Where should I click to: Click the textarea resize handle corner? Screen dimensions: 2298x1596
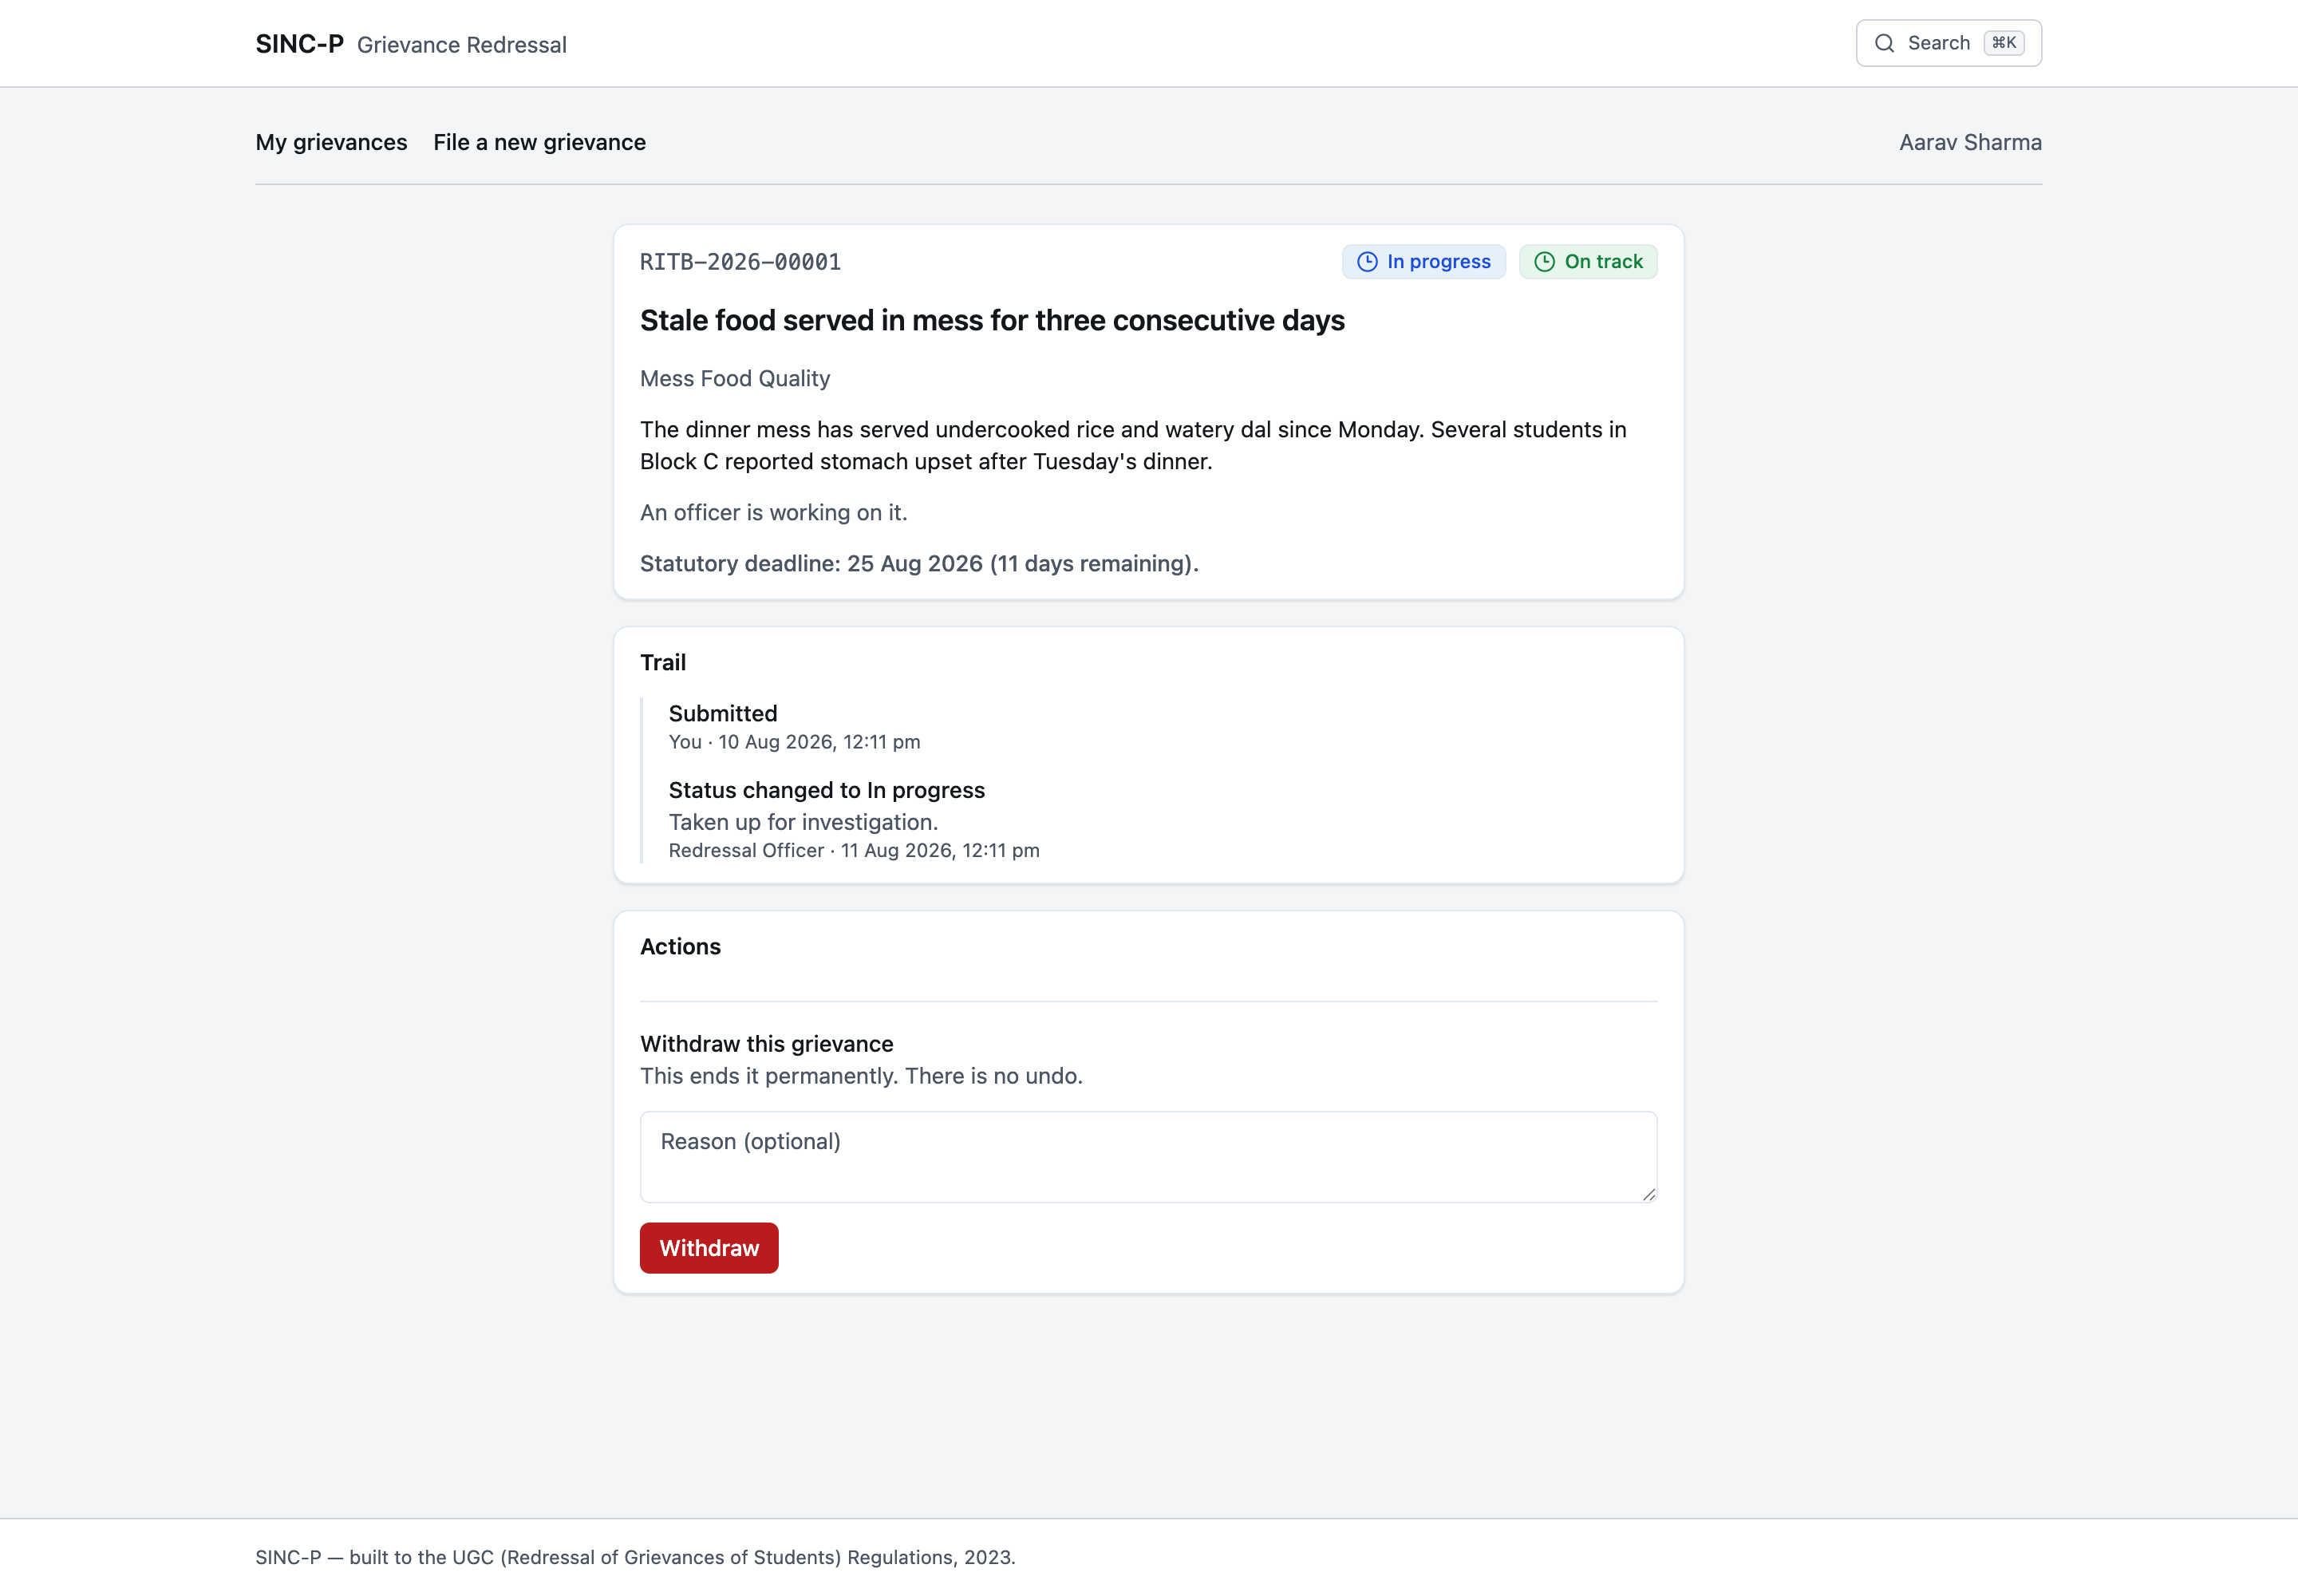pyautogui.click(x=1648, y=1193)
